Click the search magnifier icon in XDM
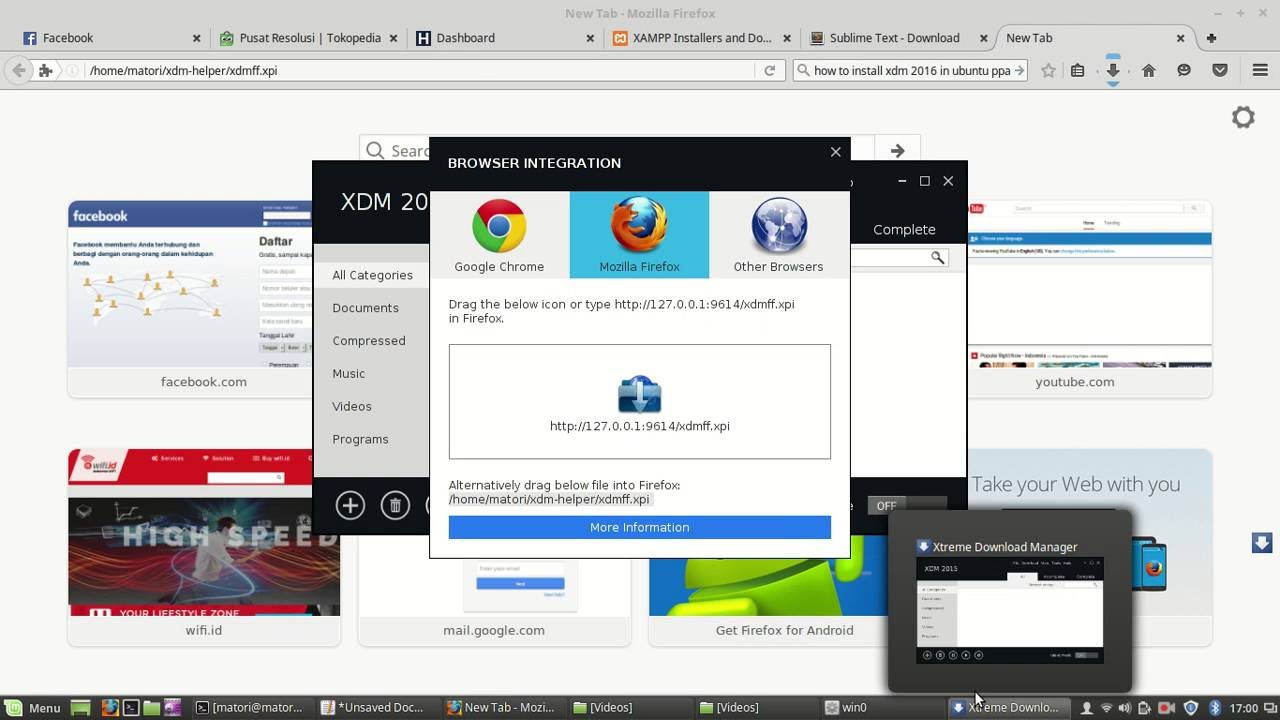The image size is (1280, 720). point(937,258)
